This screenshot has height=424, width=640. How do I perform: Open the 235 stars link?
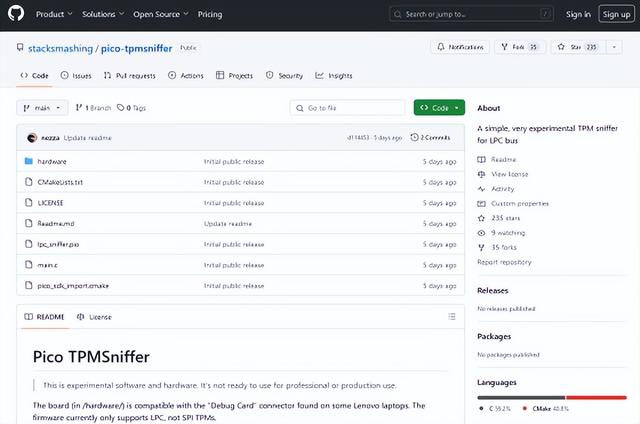coord(499,218)
